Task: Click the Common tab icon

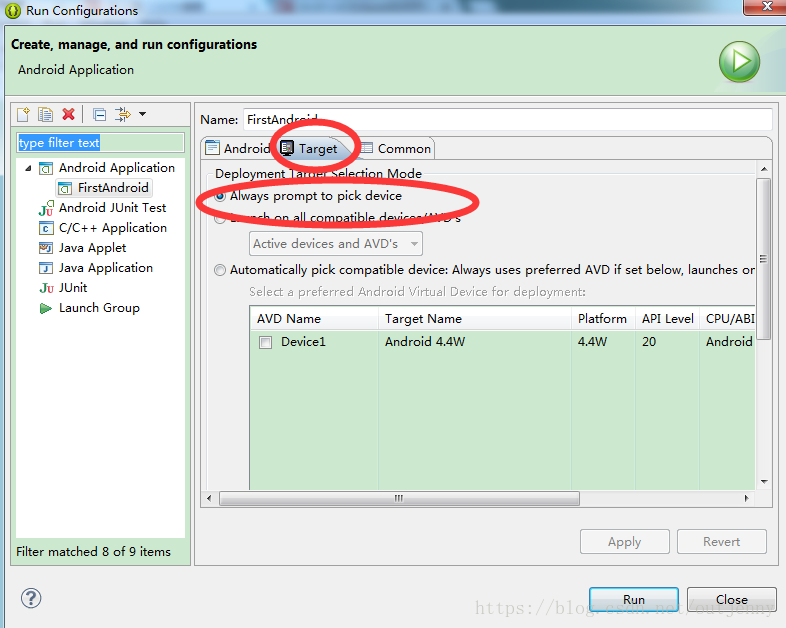Action: click(x=367, y=148)
